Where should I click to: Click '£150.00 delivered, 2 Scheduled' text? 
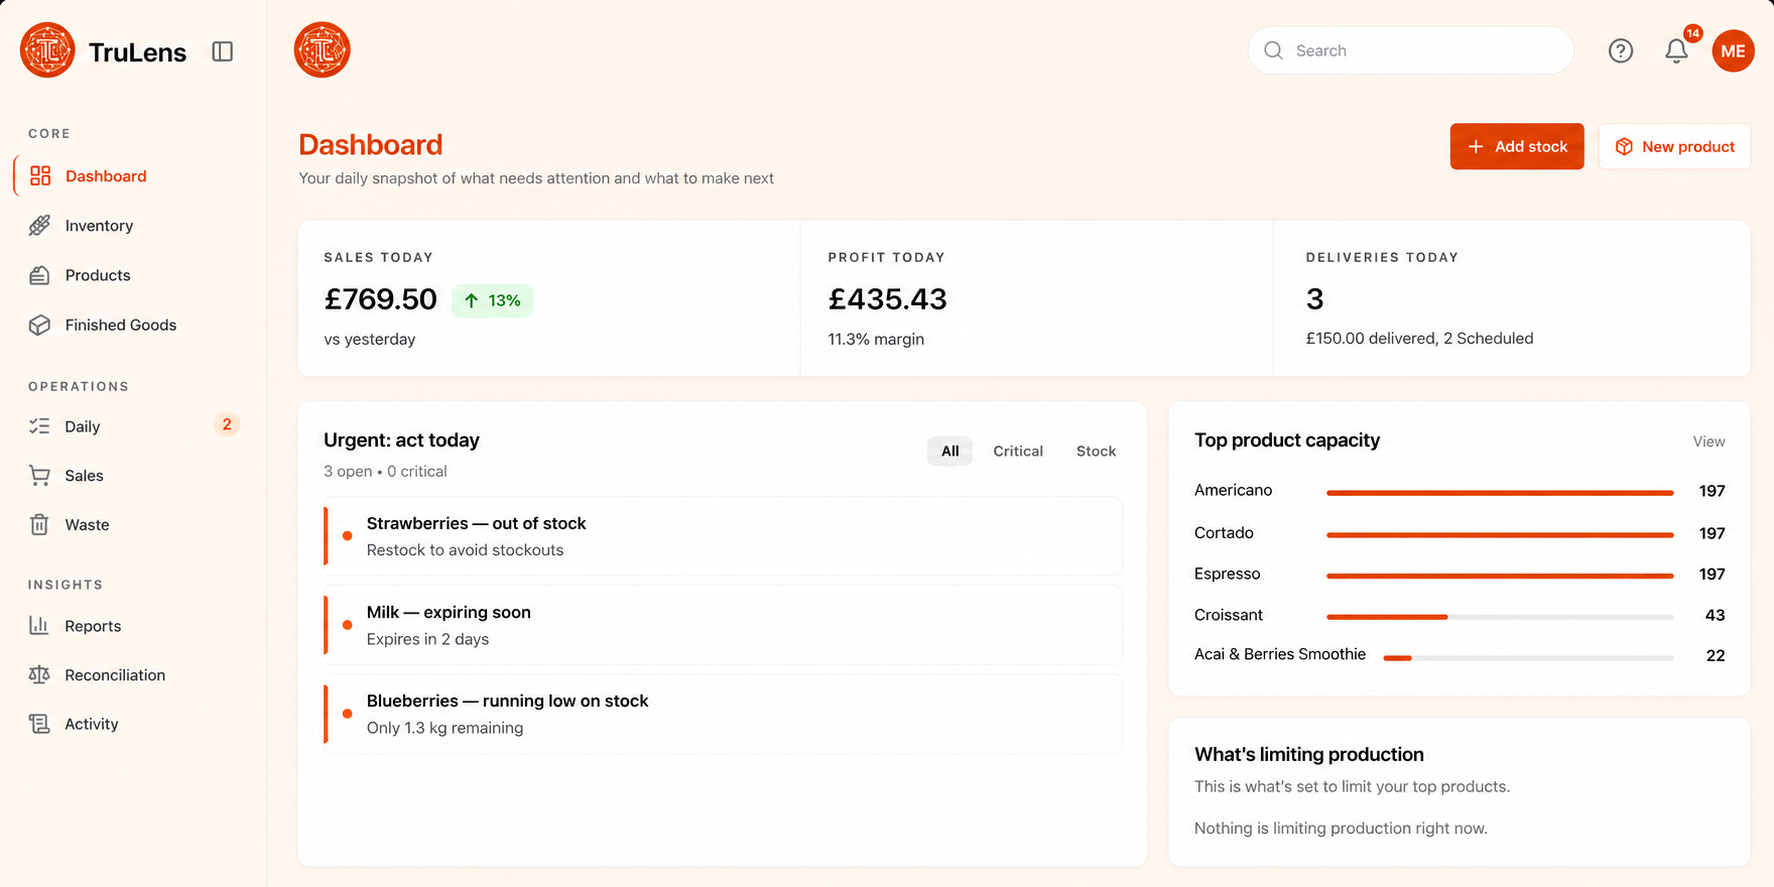coord(1419,339)
